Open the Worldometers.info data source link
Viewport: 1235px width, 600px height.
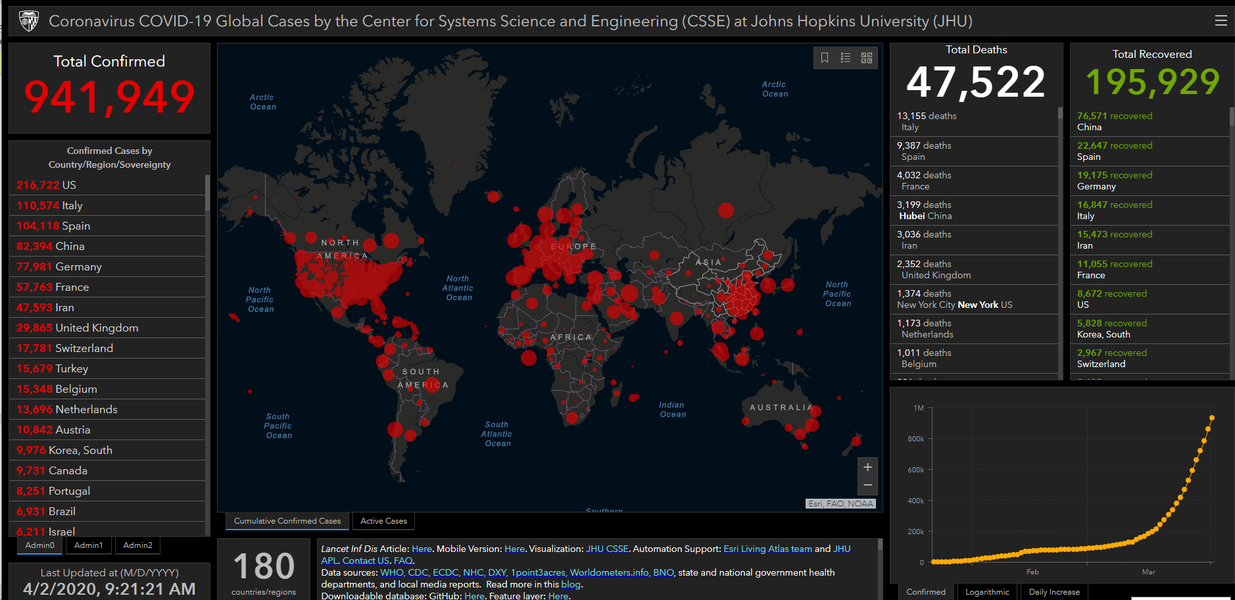click(609, 573)
